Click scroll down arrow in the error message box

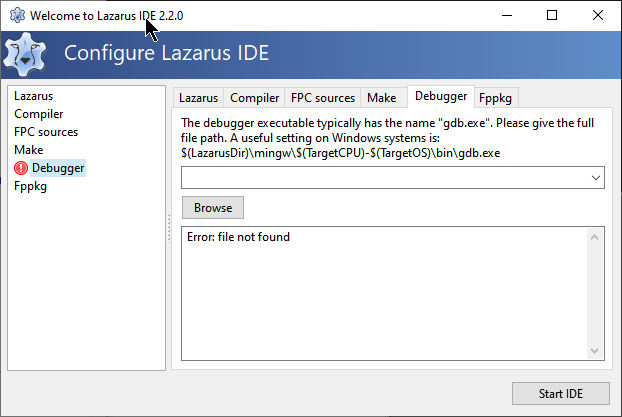[x=596, y=350]
